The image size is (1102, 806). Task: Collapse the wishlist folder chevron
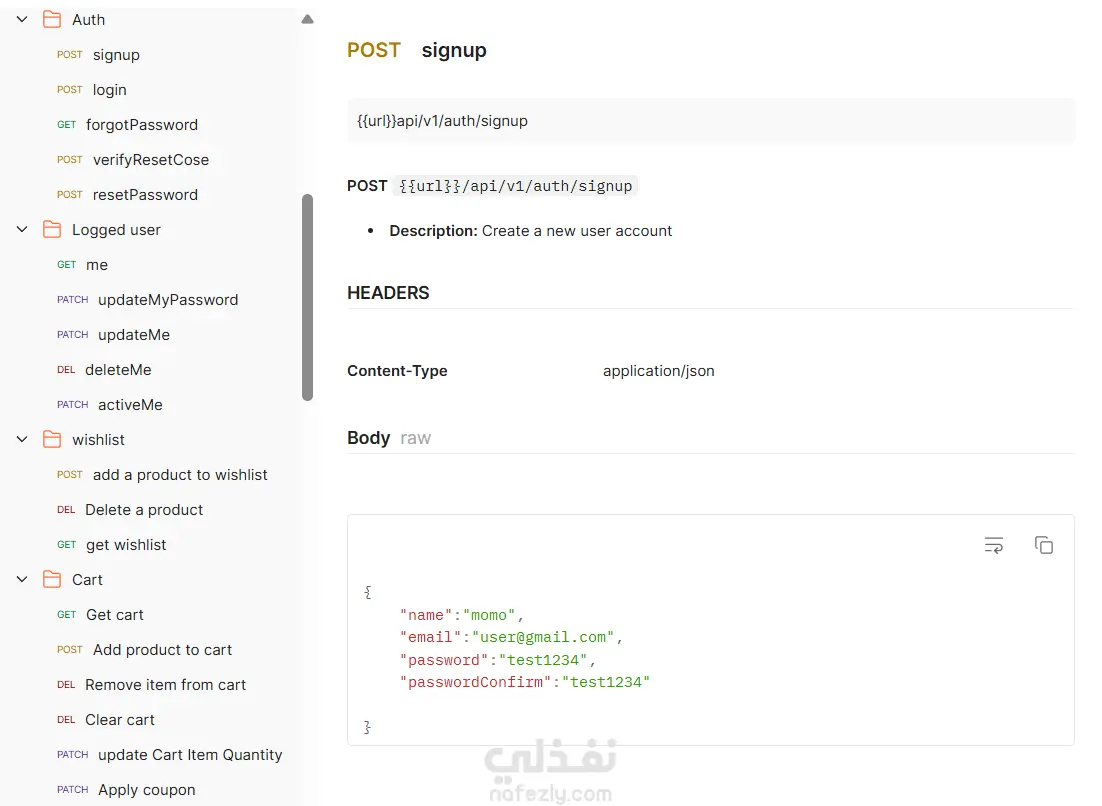(x=22, y=440)
